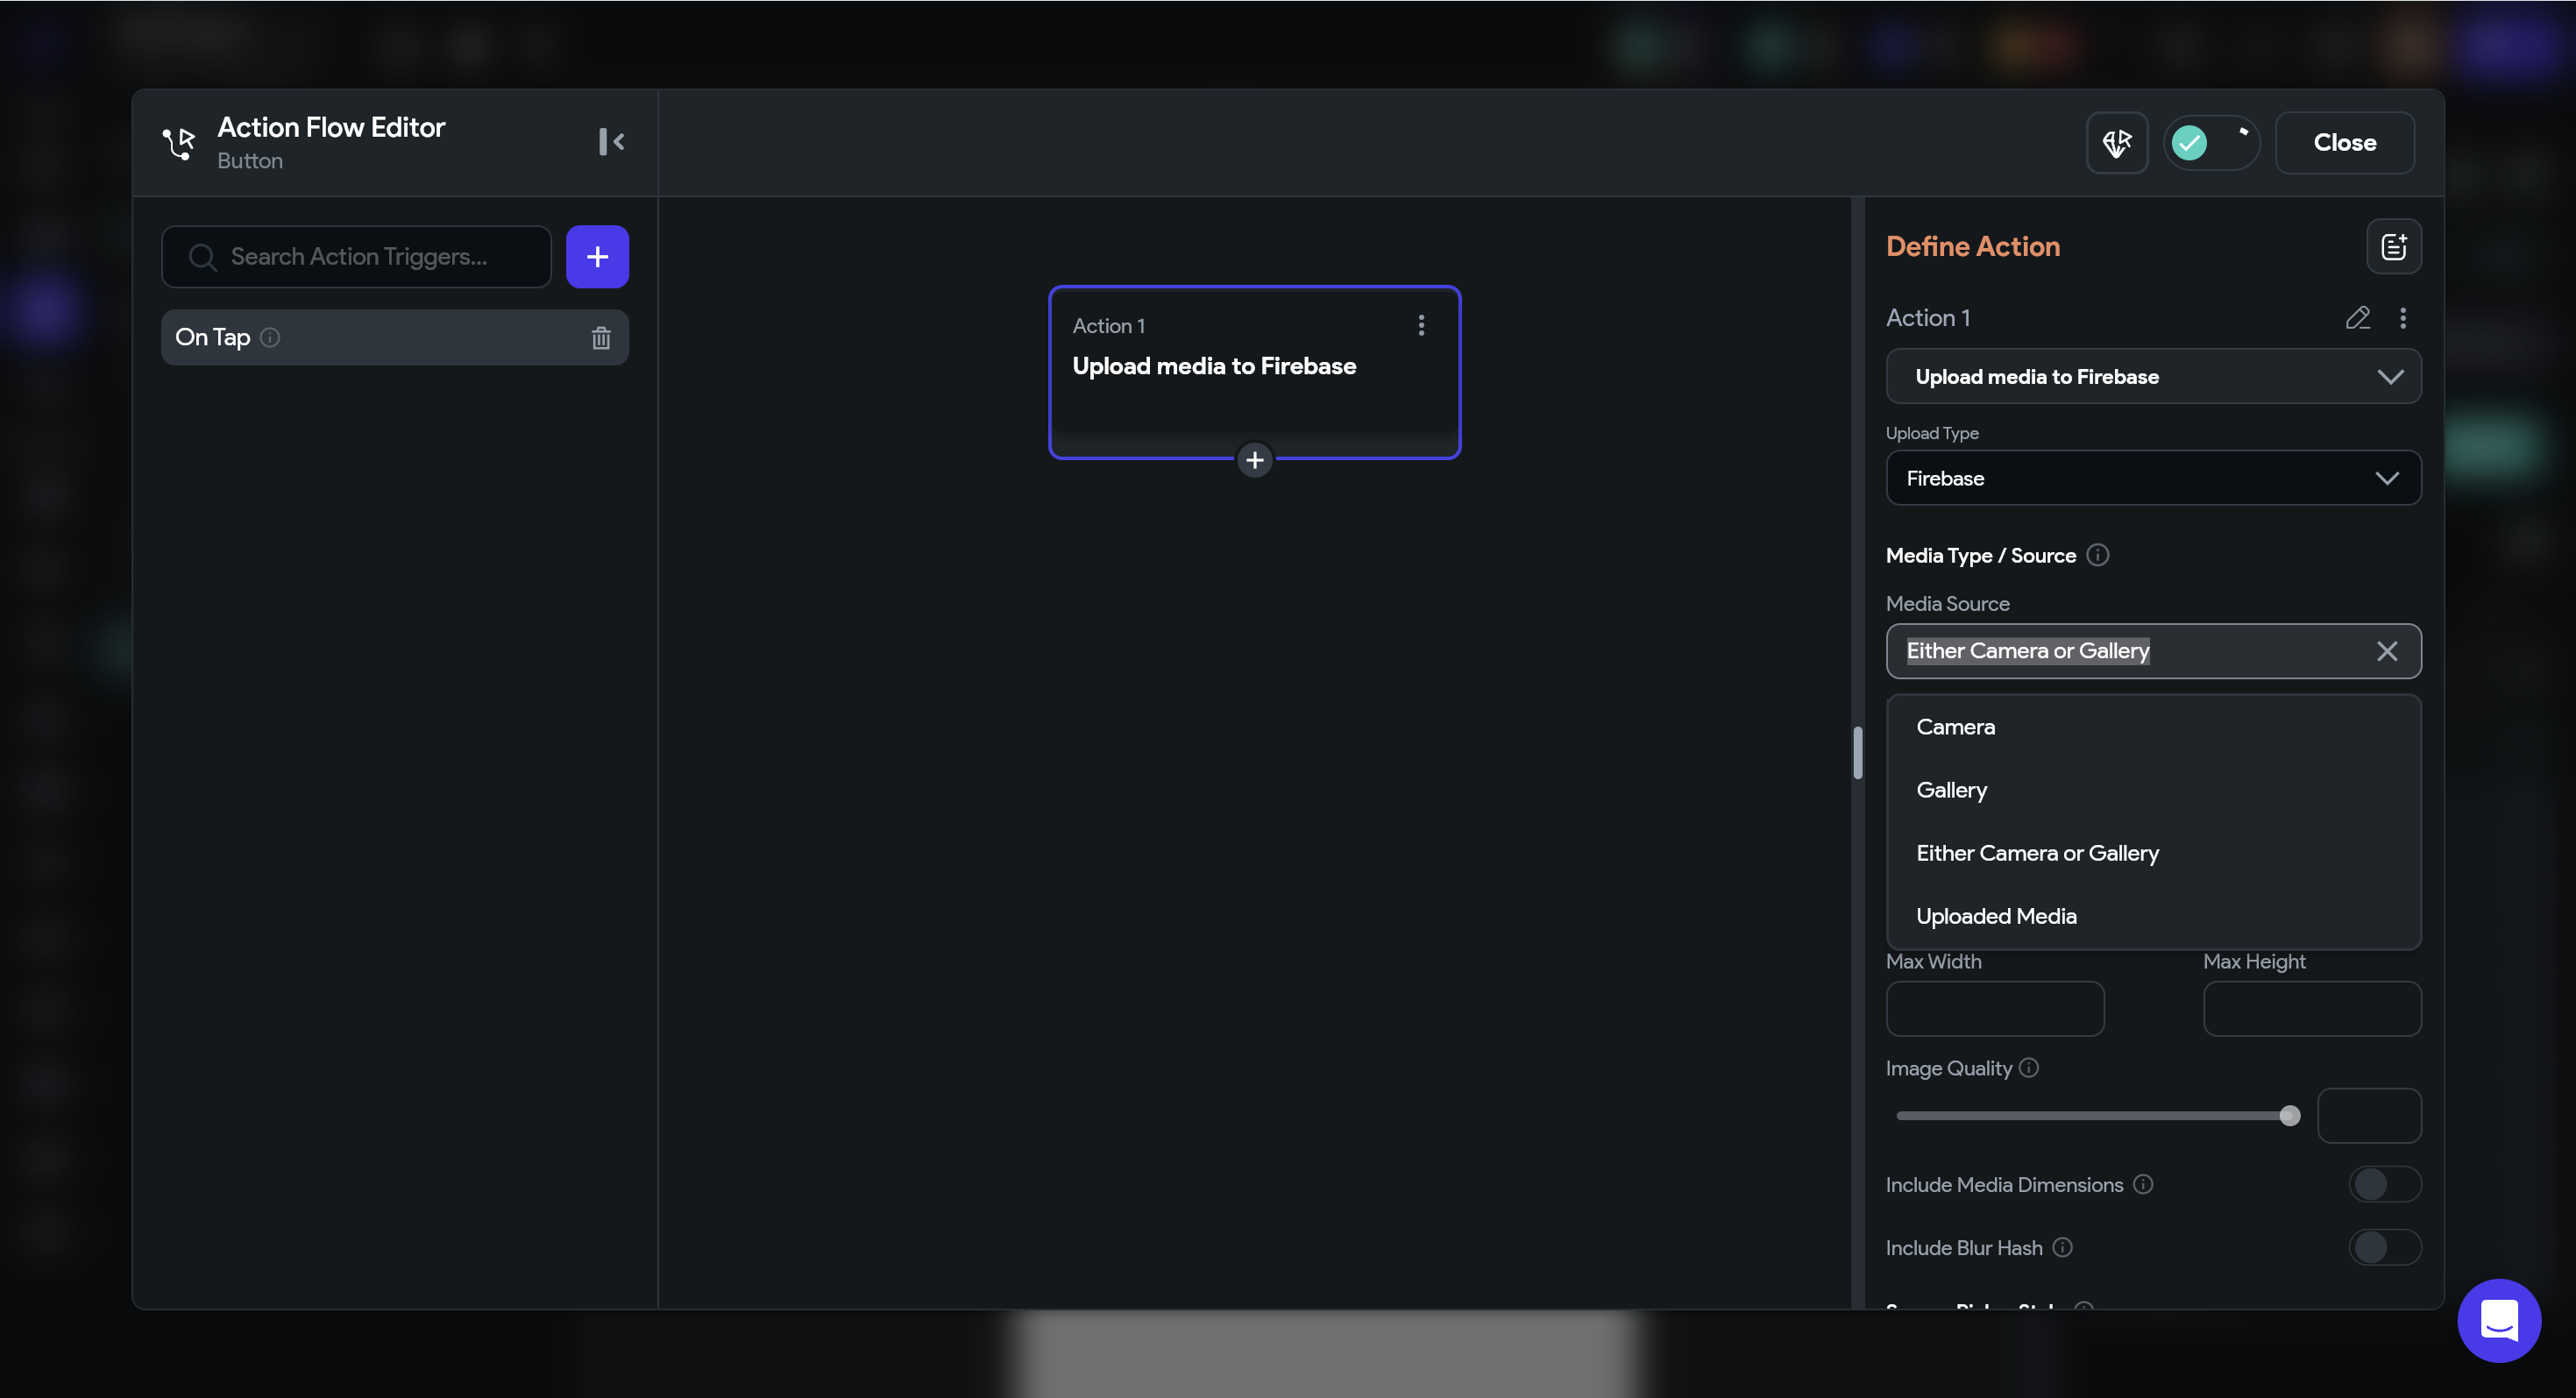Image resolution: width=2576 pixels, height=1398 pixels.
Task: Click the edit pencil icon for Action 1
Action: [2357, 318]
